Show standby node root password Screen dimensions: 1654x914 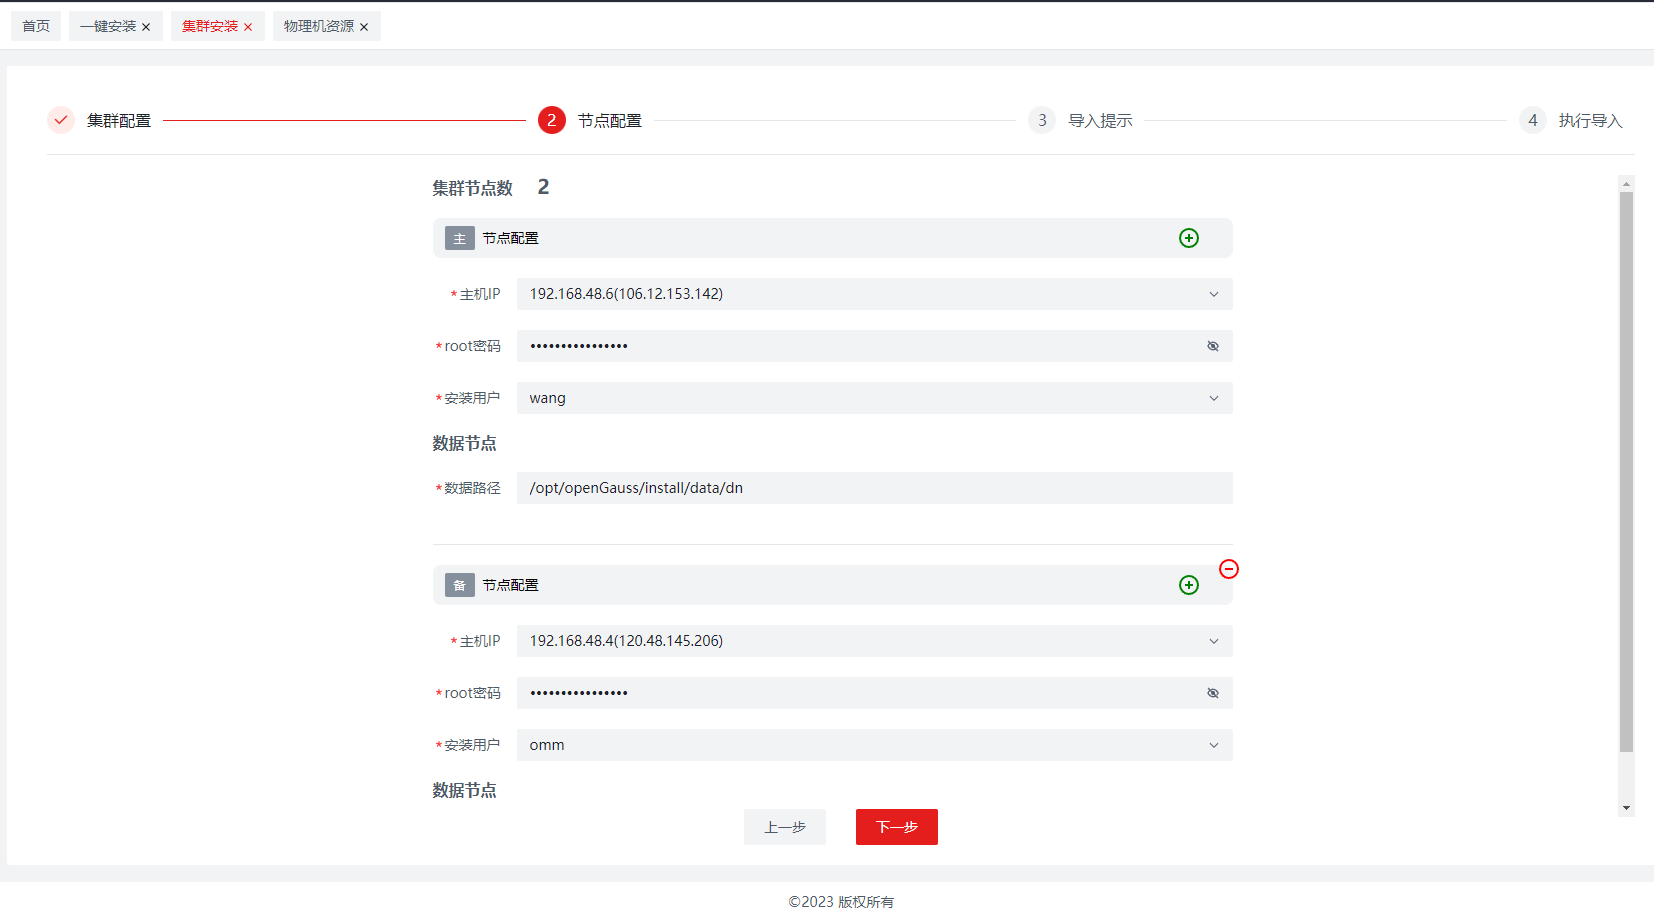click(x=1212, y=693)
